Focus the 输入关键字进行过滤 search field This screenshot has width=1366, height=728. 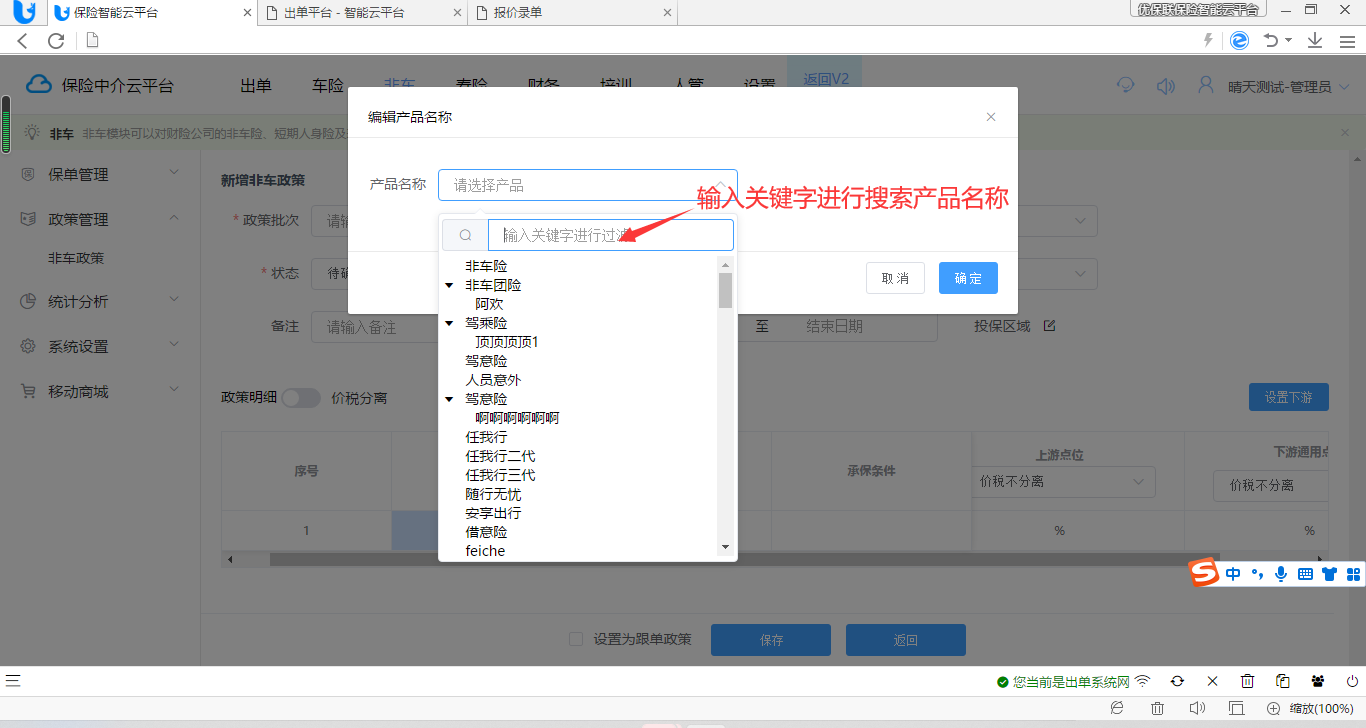(611, 235)
